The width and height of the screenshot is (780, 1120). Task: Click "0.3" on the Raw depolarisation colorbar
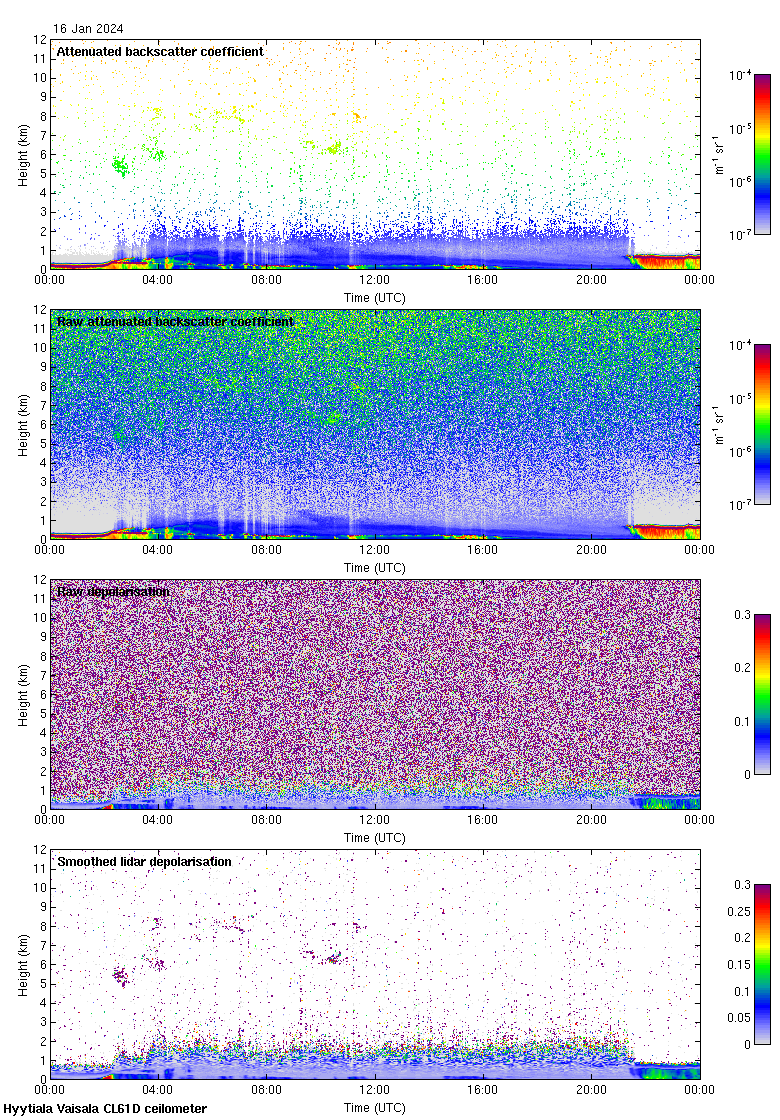743,615
